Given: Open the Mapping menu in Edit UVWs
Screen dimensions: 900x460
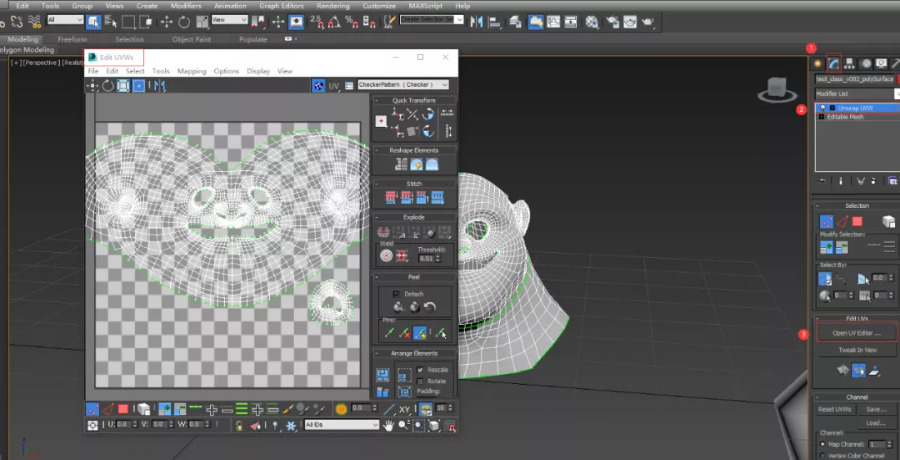Looking at the screenshot, I should coord(192,71).
